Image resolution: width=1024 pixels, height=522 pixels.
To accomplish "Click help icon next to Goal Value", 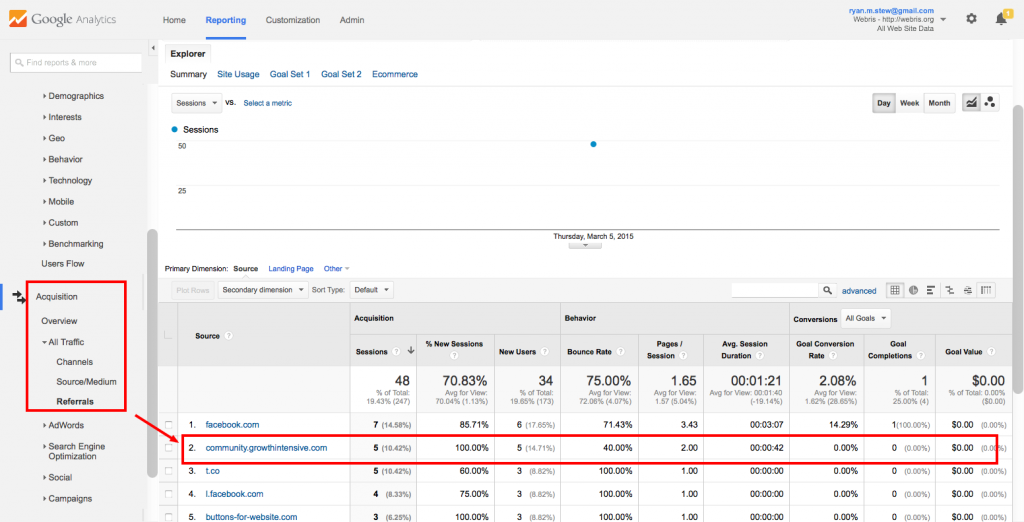I will [991, 351].
